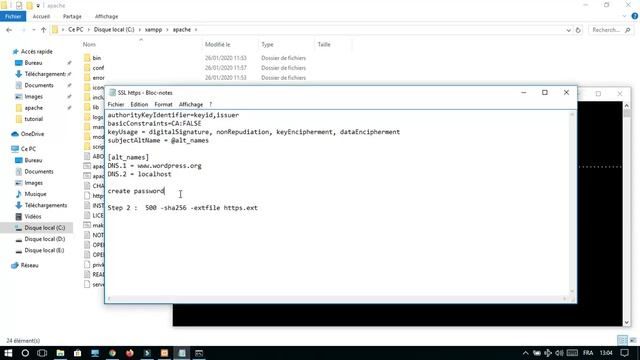640x360 pixels.
Task: Place cursor after 'create password' text
Action: click(165, 191)
